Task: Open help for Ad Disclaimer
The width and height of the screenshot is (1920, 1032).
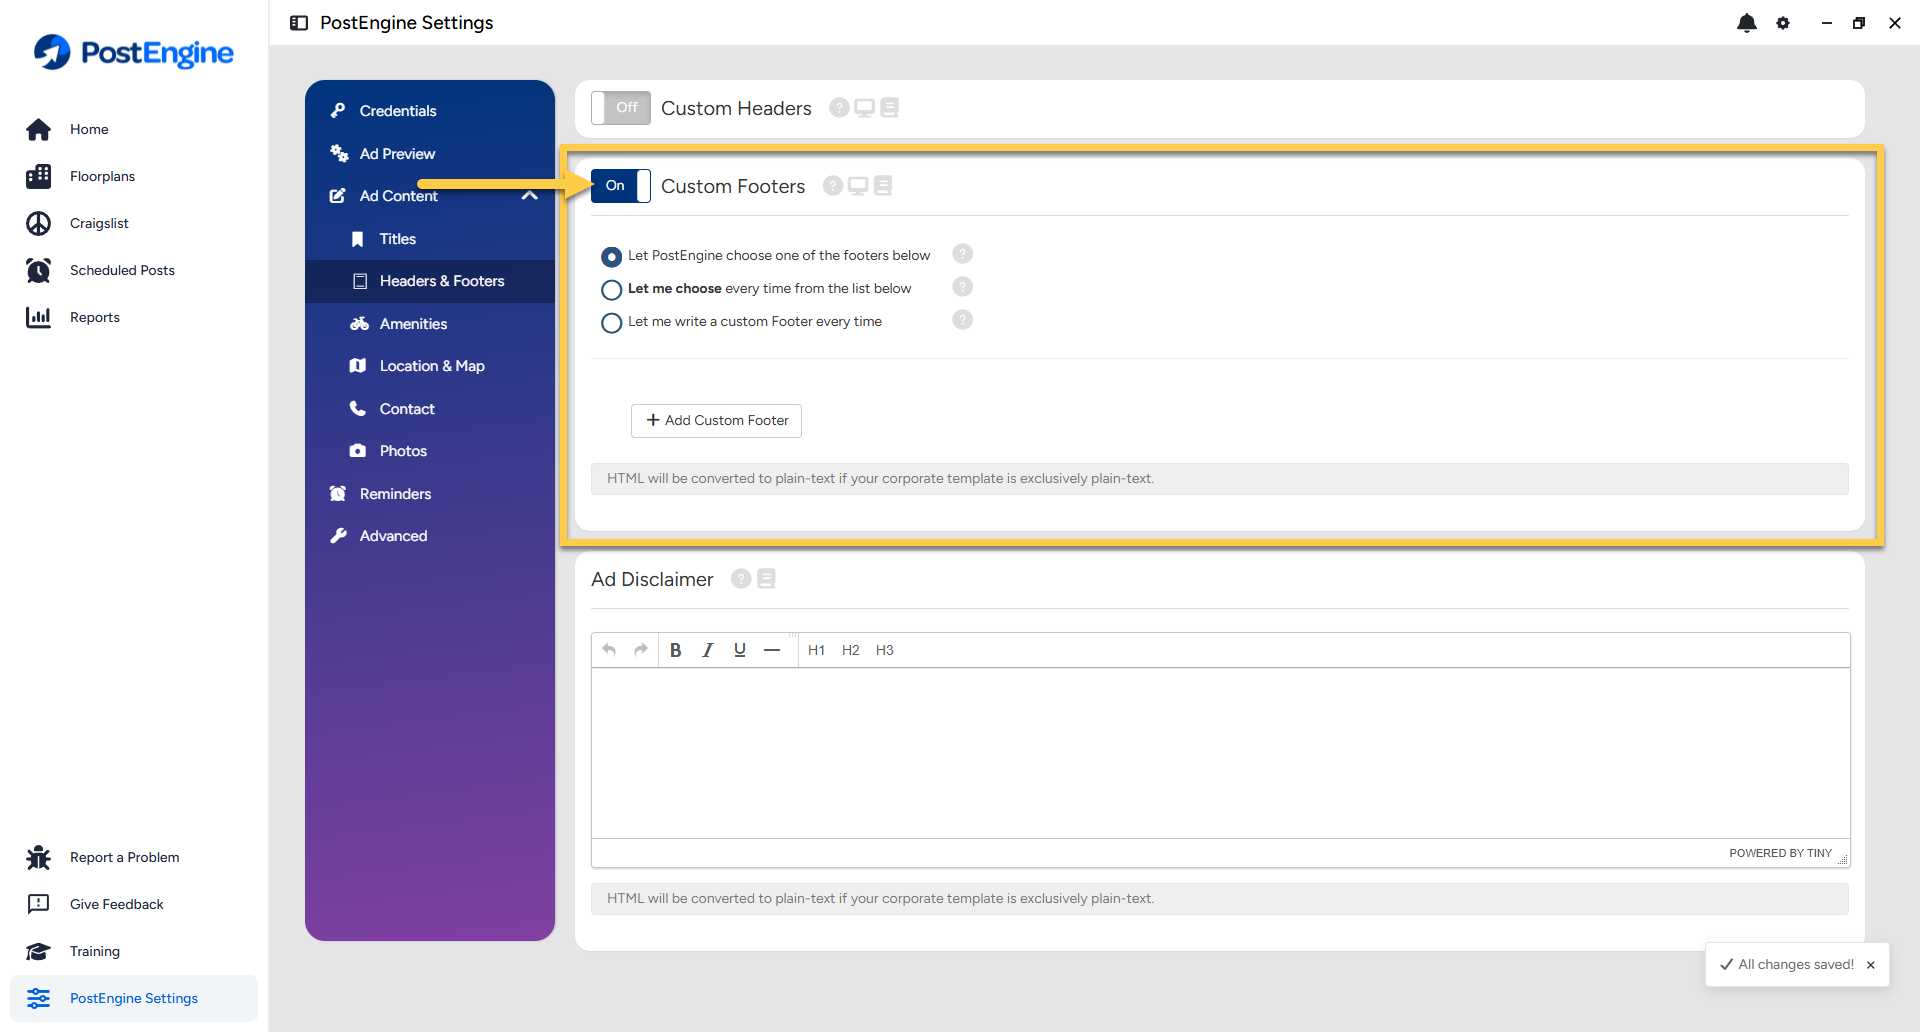Action: (x=741, y=579)
